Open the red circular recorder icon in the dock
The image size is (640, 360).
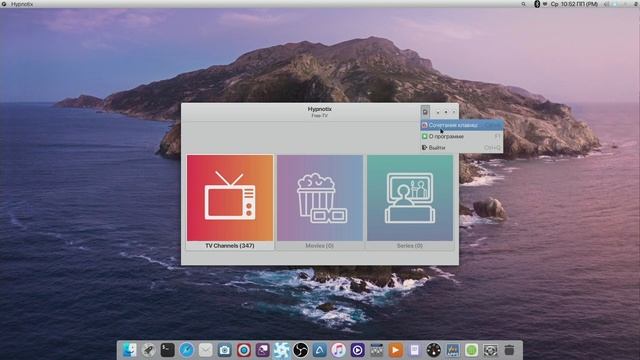244,350
